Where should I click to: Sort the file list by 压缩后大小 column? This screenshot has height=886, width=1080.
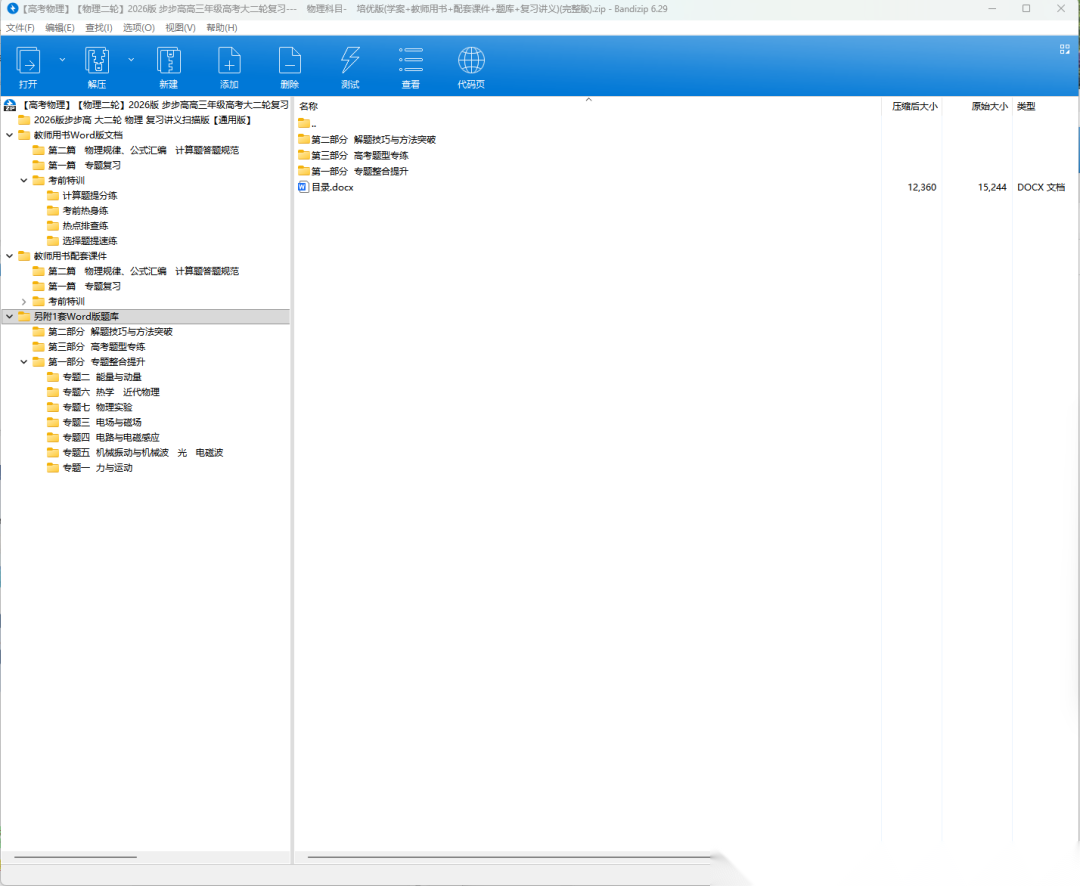(x=914, y=106)
